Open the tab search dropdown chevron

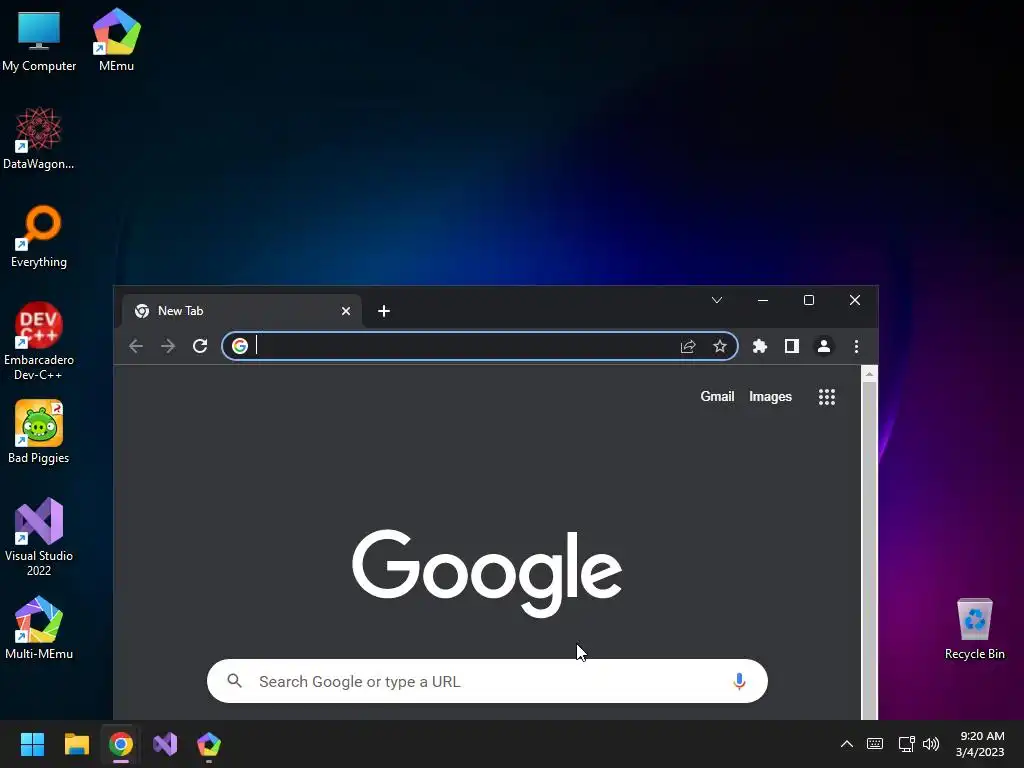tap(716, 300)
